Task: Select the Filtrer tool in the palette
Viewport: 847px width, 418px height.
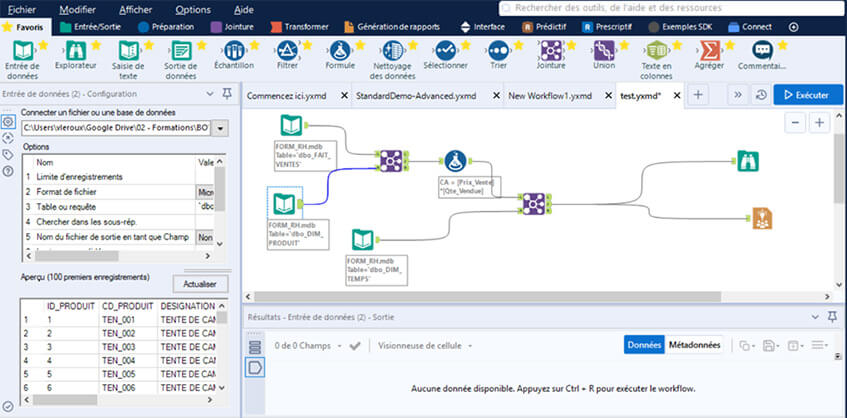Action: [286, 51]
